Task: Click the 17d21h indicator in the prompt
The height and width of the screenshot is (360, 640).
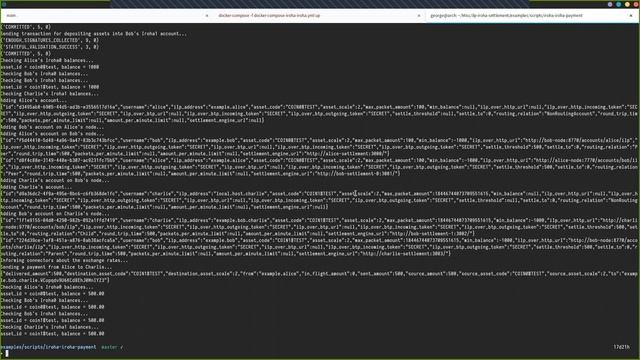Action: pyautogui.click(x=622, y=347)
